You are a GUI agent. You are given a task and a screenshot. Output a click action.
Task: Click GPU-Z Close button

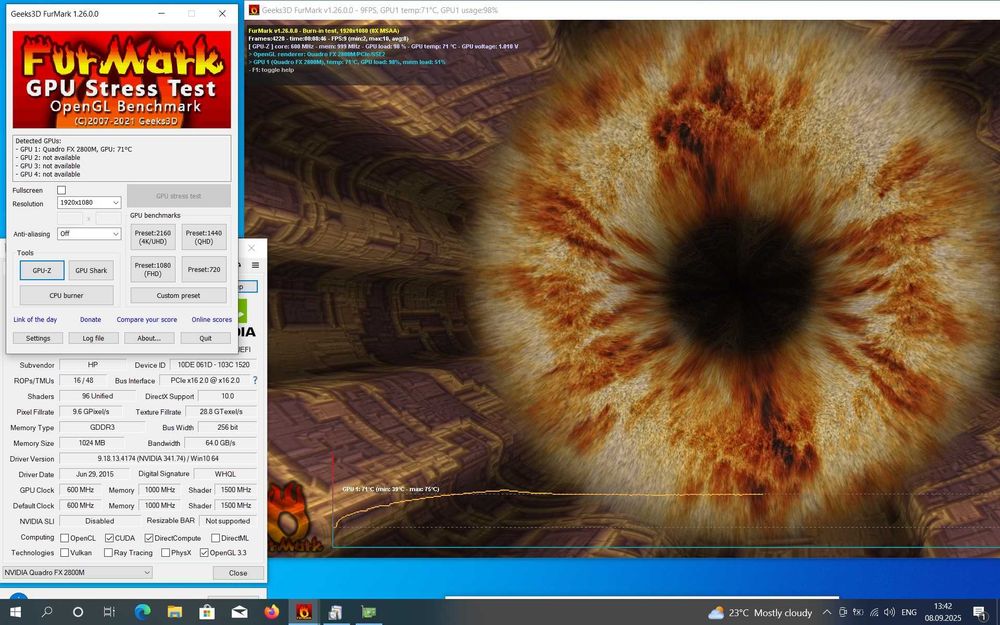pos(238,573)
